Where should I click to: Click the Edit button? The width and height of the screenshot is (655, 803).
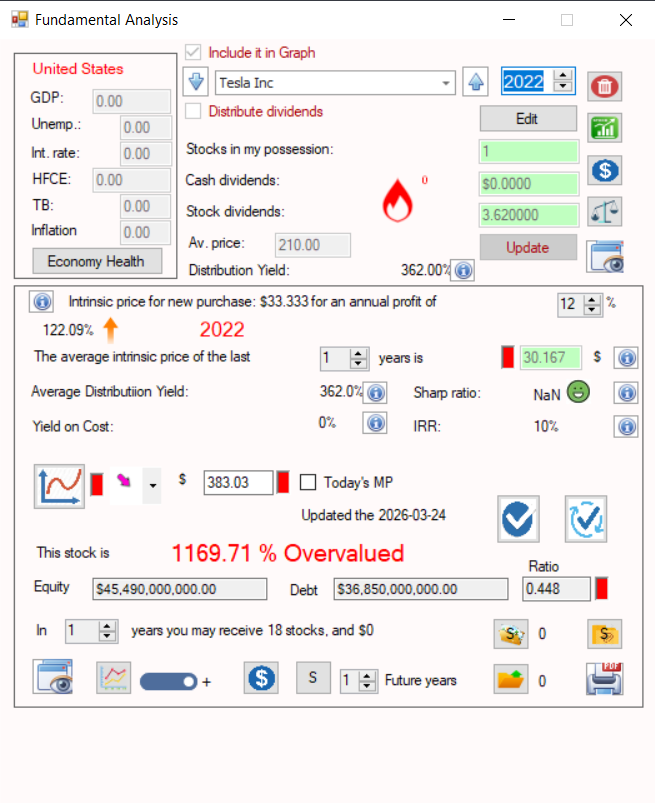click(528, 119)
